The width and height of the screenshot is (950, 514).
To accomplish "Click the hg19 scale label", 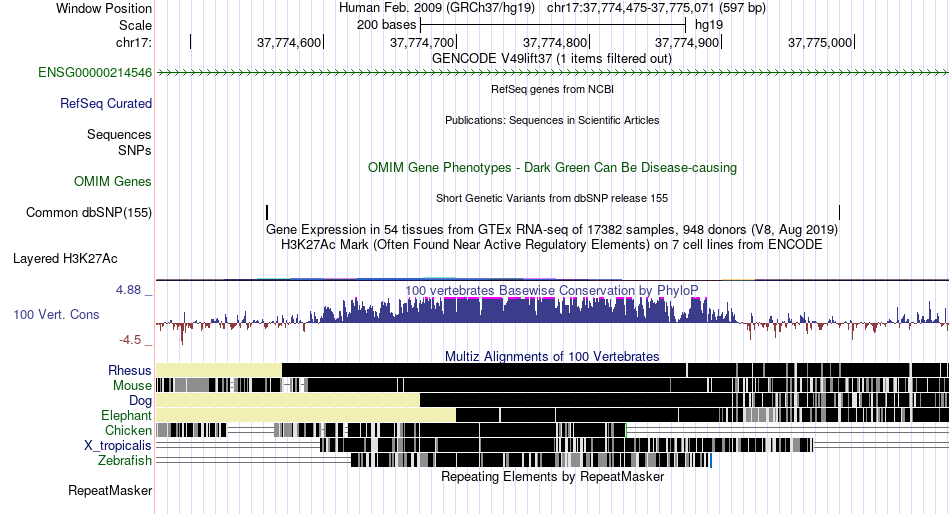I will point(709,25).
